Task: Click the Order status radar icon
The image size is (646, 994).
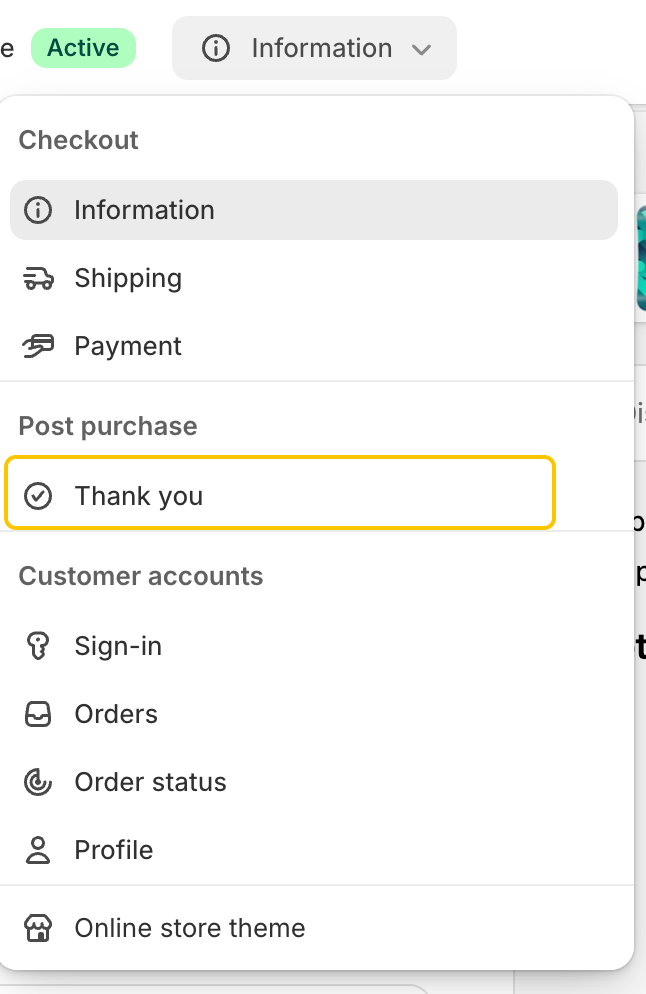Action: (x=38, y=782)
